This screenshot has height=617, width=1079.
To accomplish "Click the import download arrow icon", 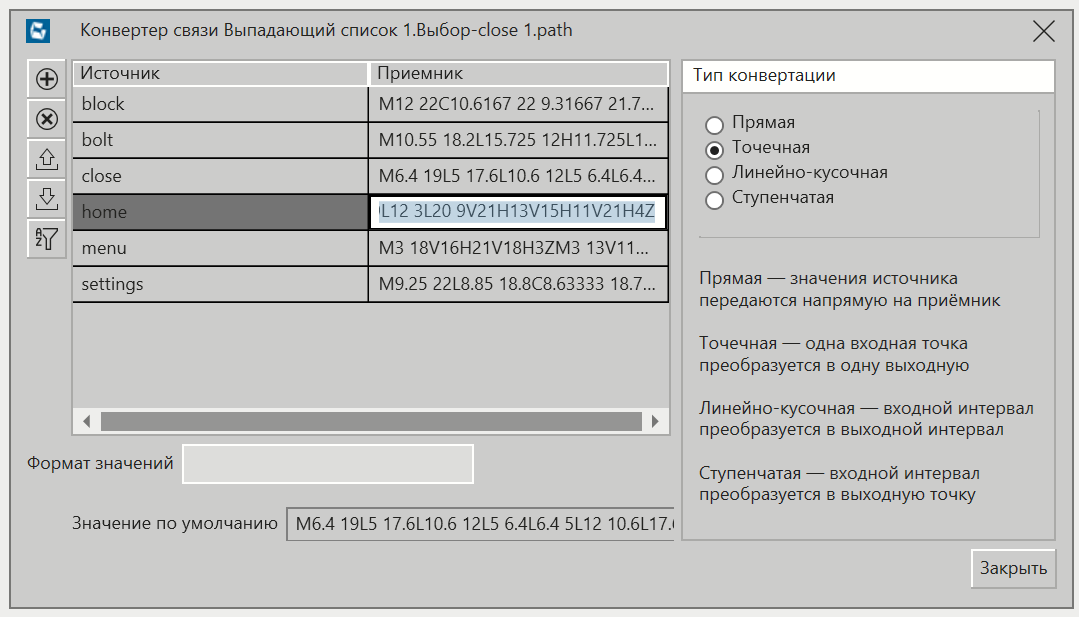I will pyautogui.click(x=46, y=199).
